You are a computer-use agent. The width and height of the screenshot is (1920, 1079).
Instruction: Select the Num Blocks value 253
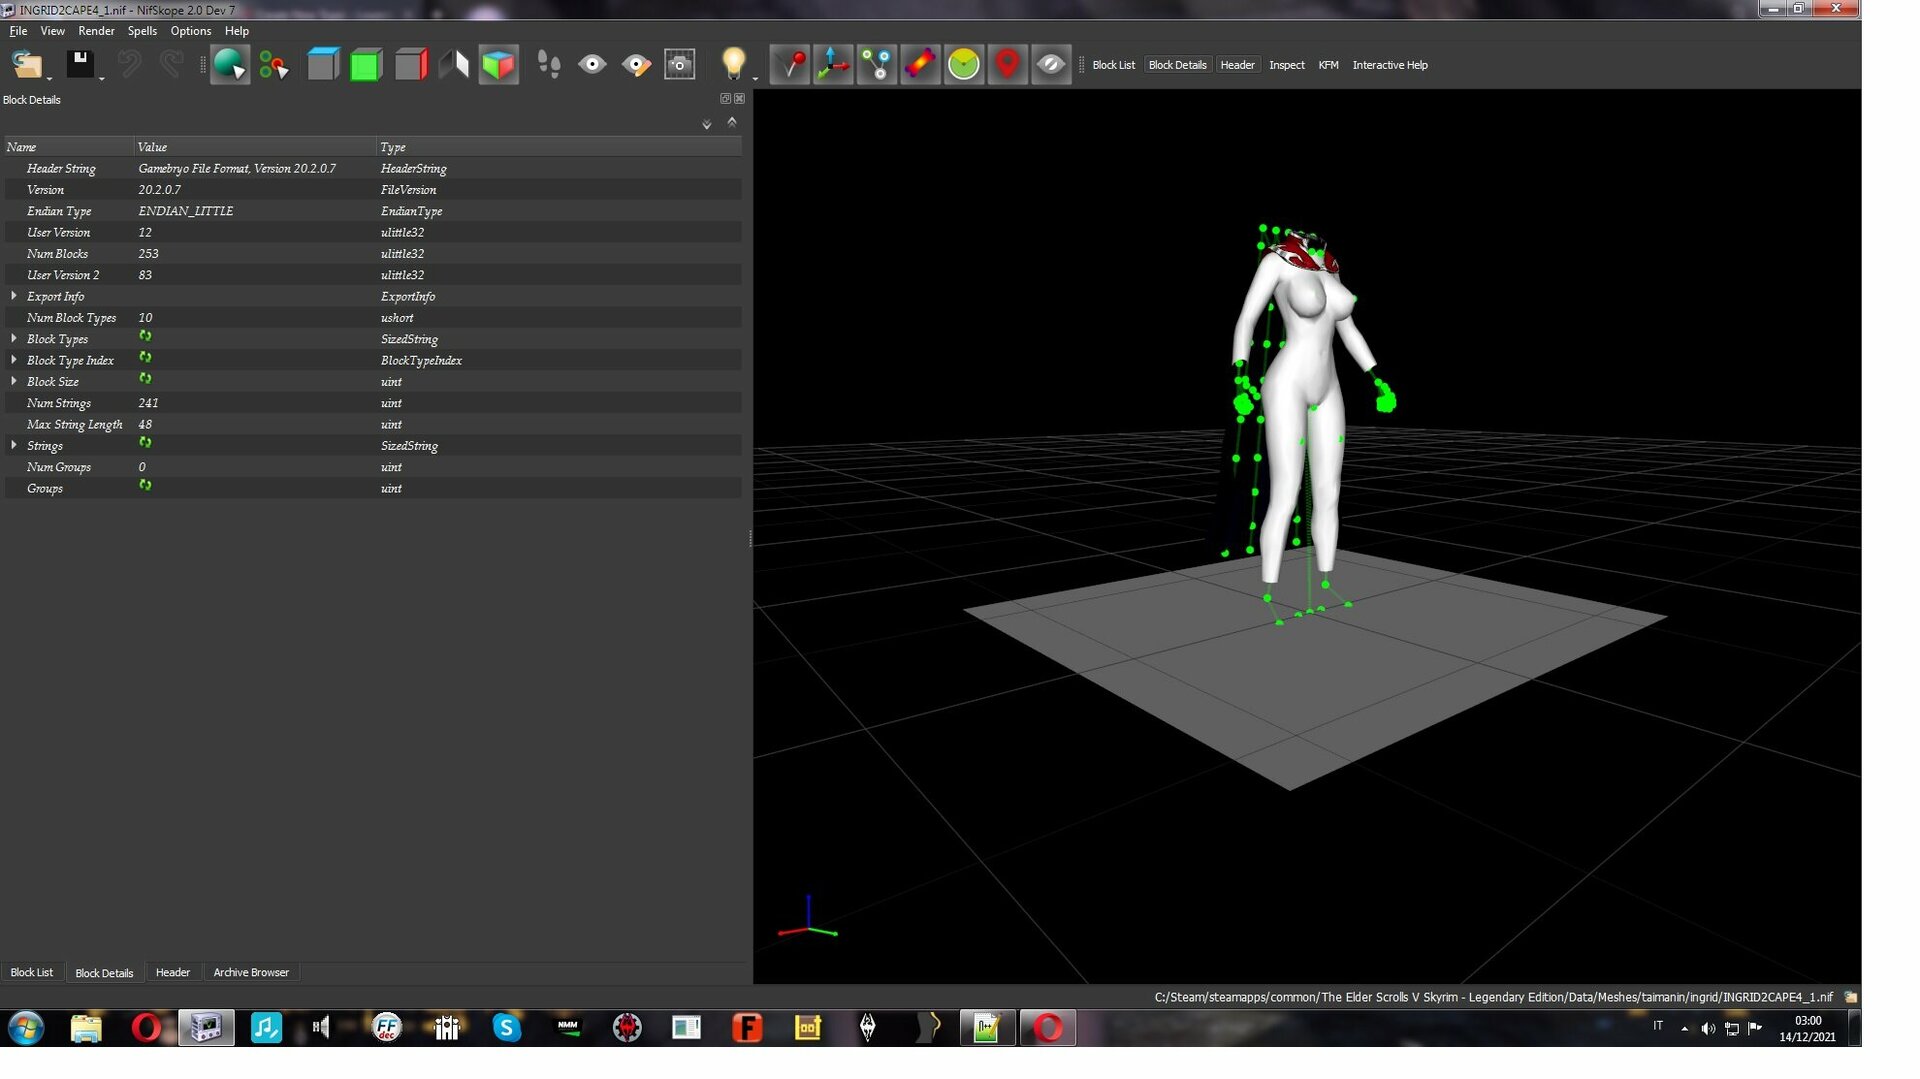148,254
